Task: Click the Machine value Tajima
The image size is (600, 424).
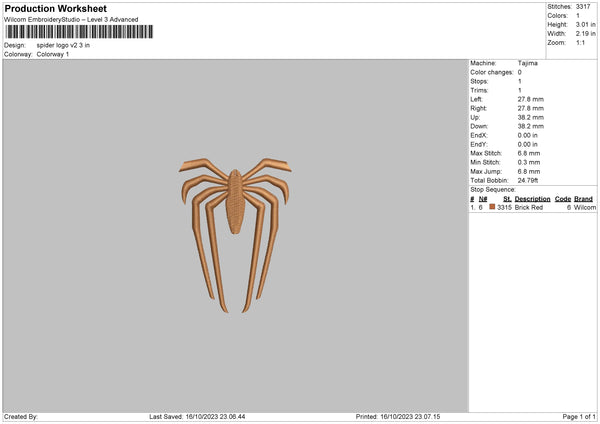Action: [x=528, y=63]
